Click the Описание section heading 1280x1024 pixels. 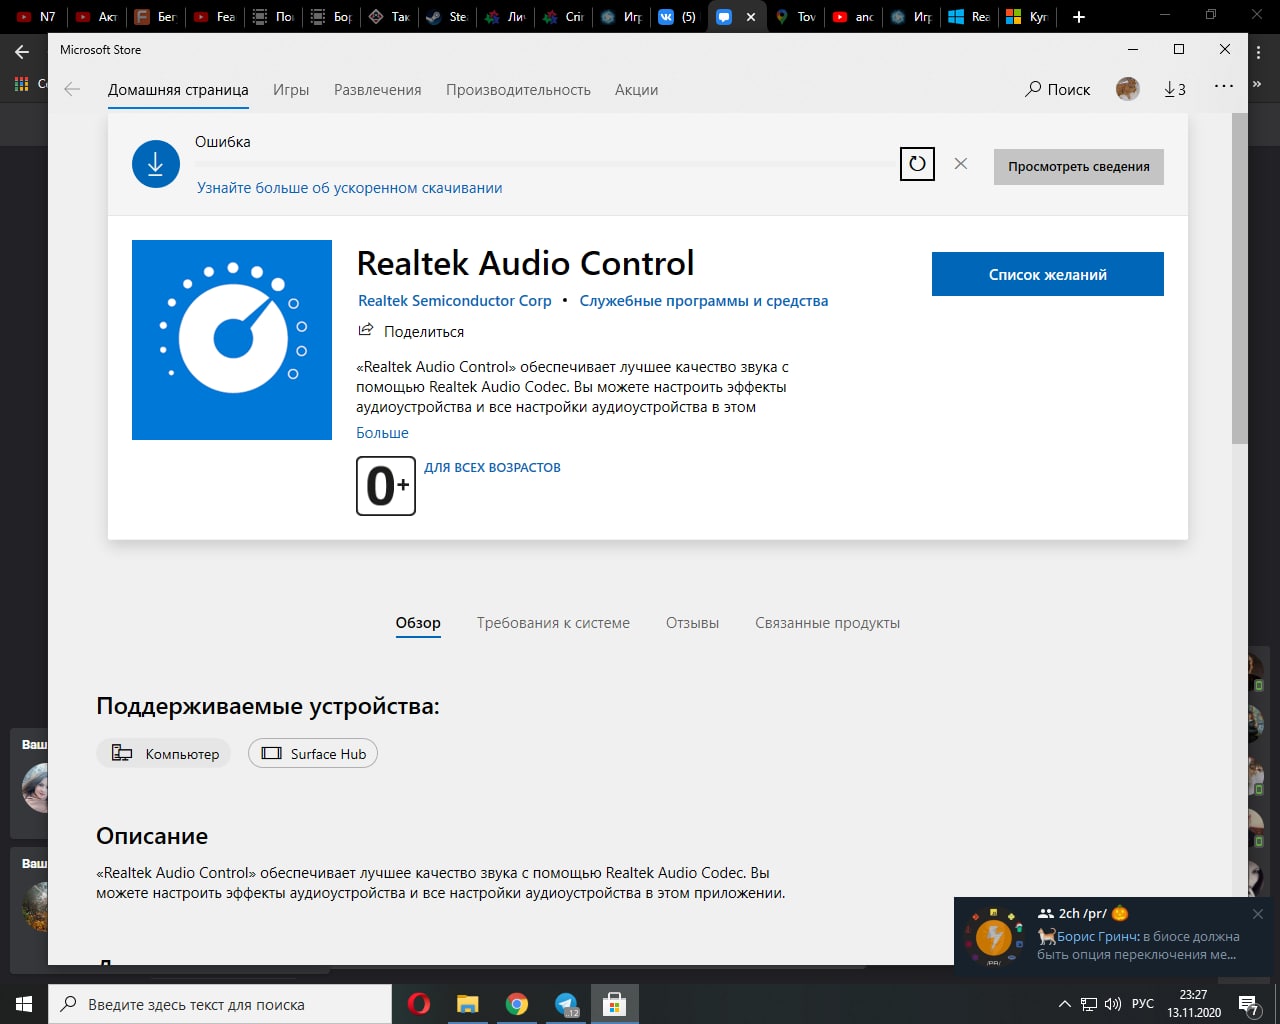152,836
